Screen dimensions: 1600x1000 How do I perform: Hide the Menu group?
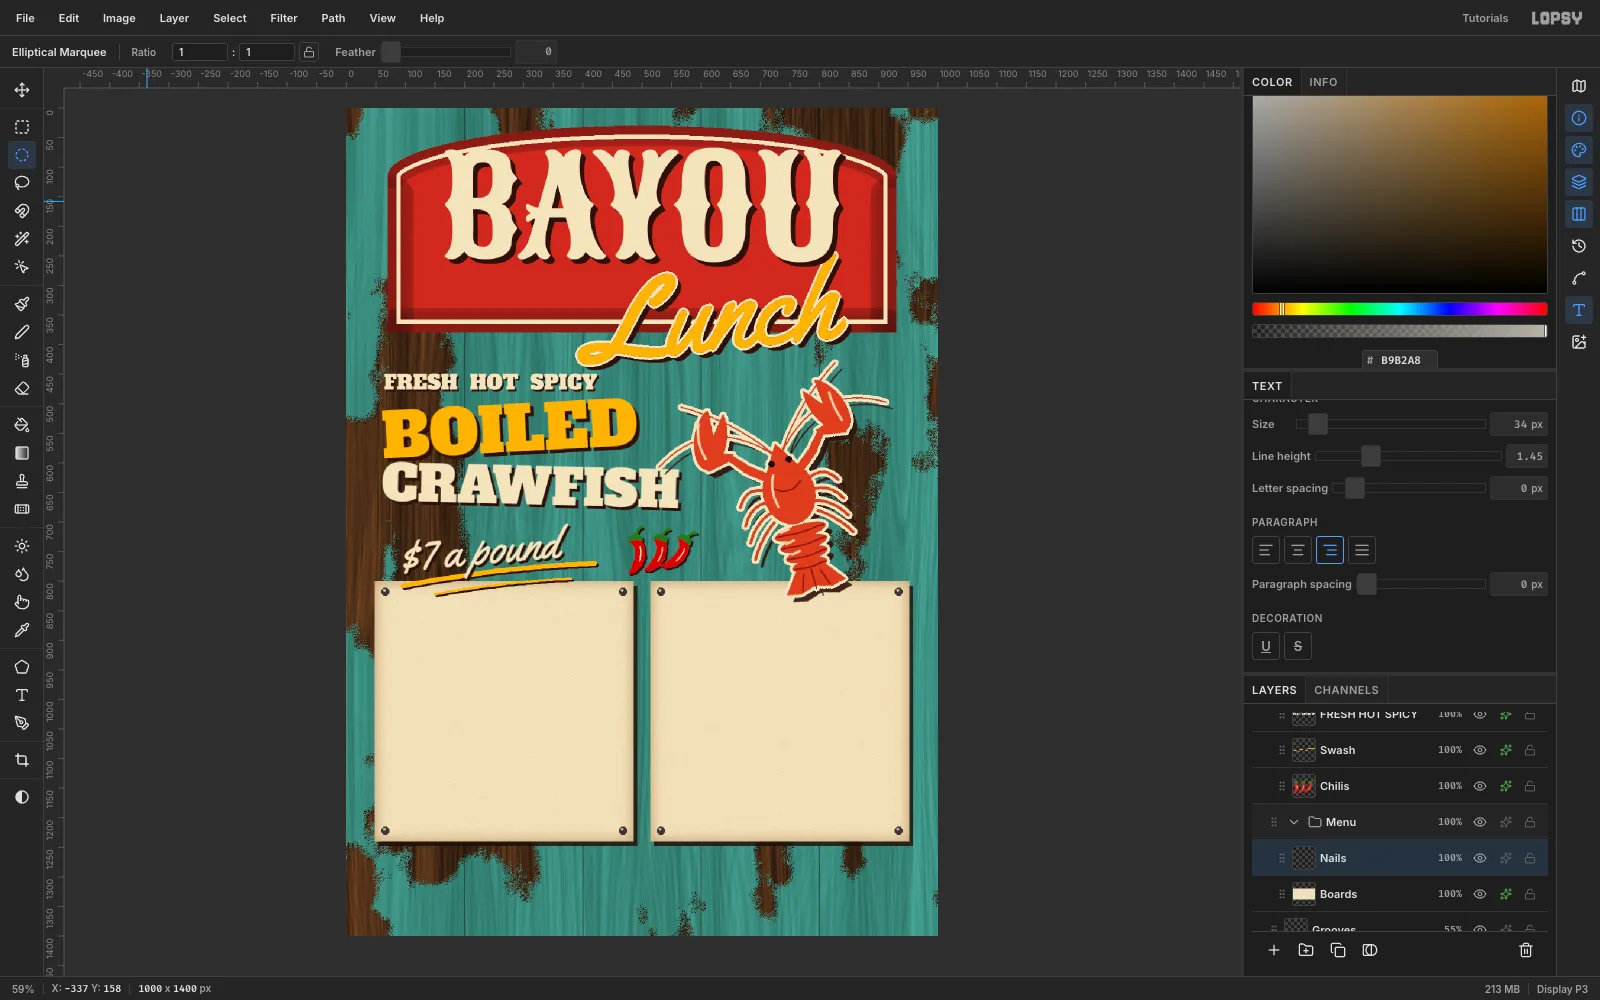[1480, 822]
